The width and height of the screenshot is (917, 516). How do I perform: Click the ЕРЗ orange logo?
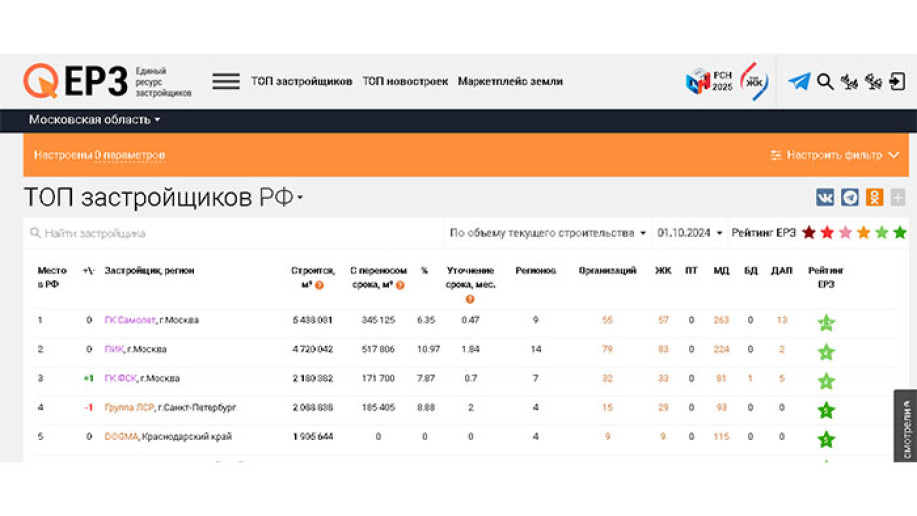click(76, 81)
